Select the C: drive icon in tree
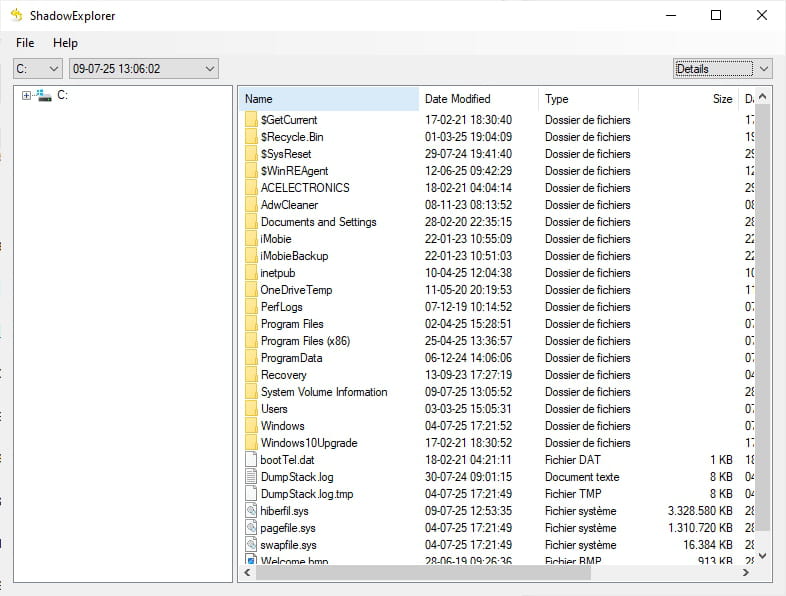Image resolution: width=786 pixels, height=596 pixels. click(x=44, y=95)
